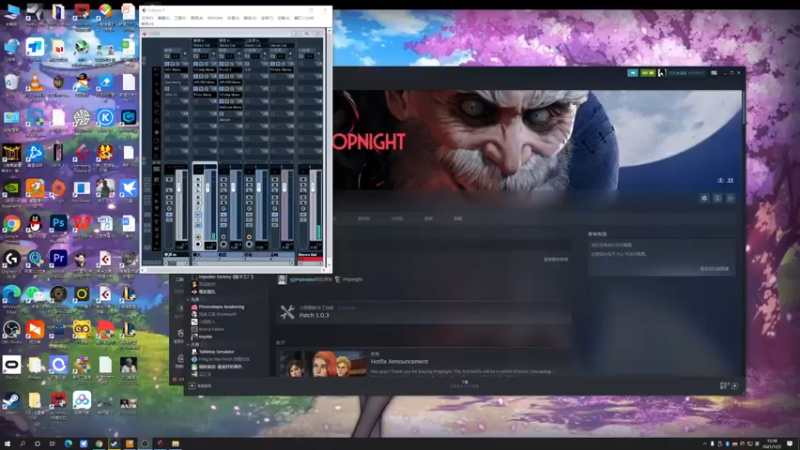Open the WPS Office desktop icon
800x450 pixels.
click(x=82, y=223)
